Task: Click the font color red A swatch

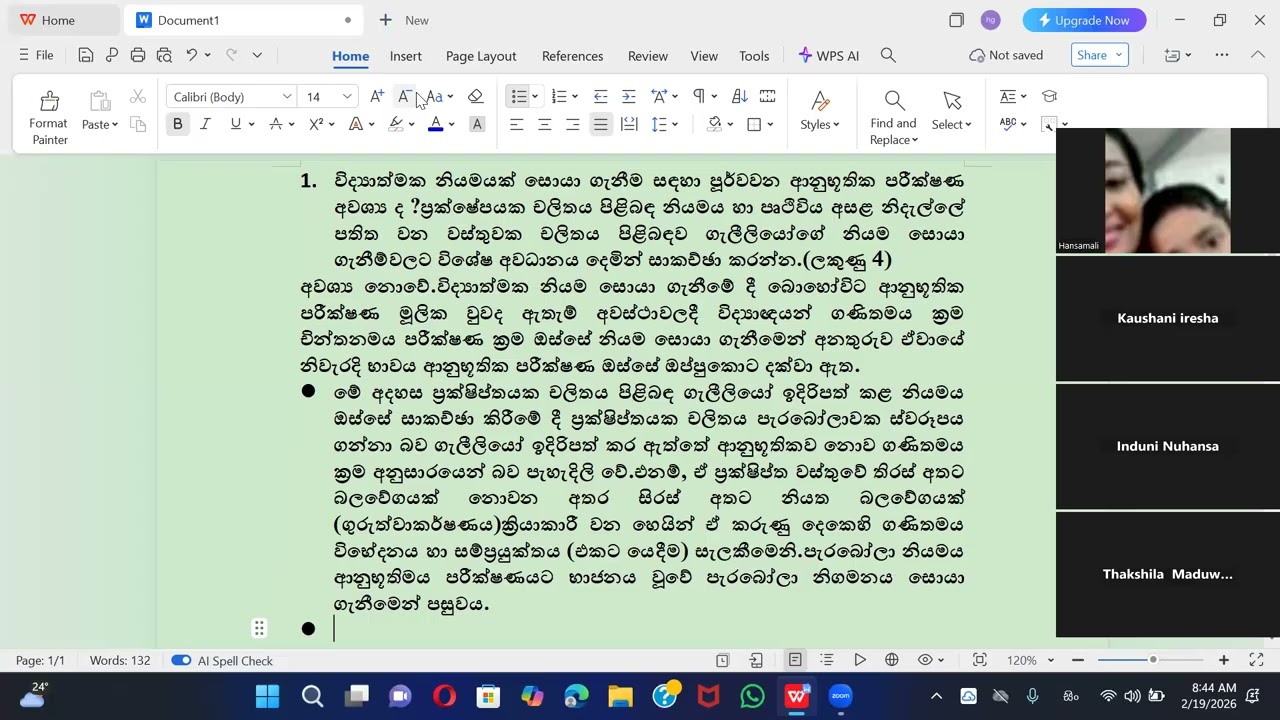Action: 435,124
